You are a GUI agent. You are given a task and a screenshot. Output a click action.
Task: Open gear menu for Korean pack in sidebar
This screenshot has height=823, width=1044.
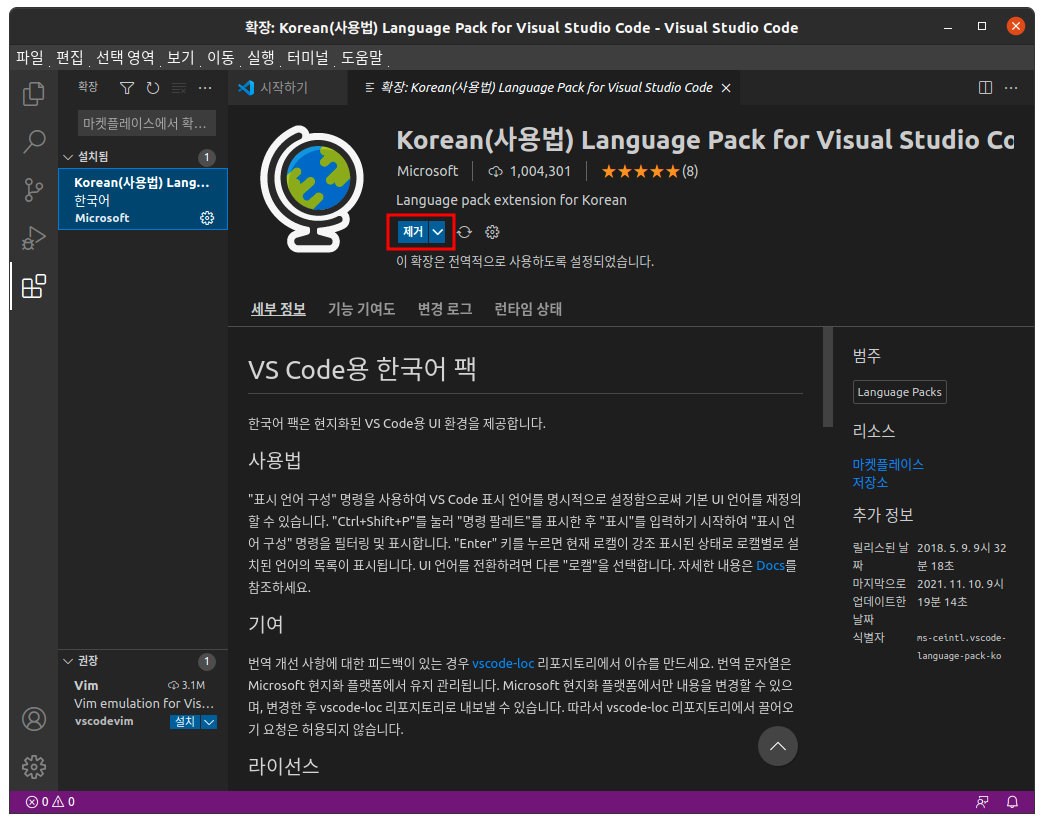point(207,218)
